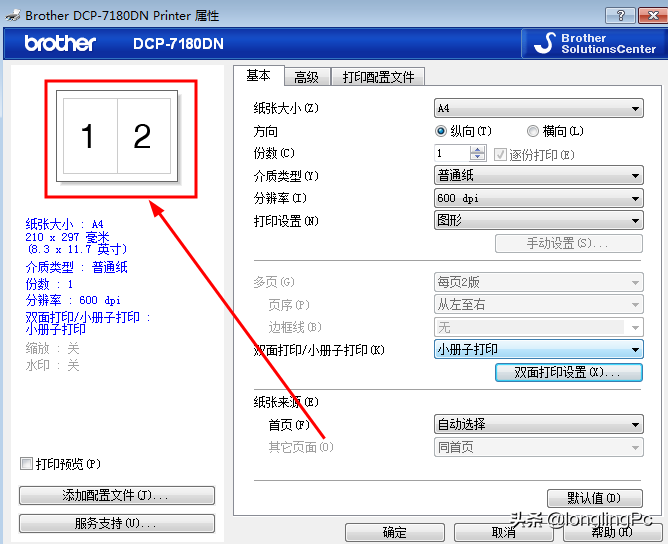Click the 水印 : 关 summary text

[x=52, y=365]
